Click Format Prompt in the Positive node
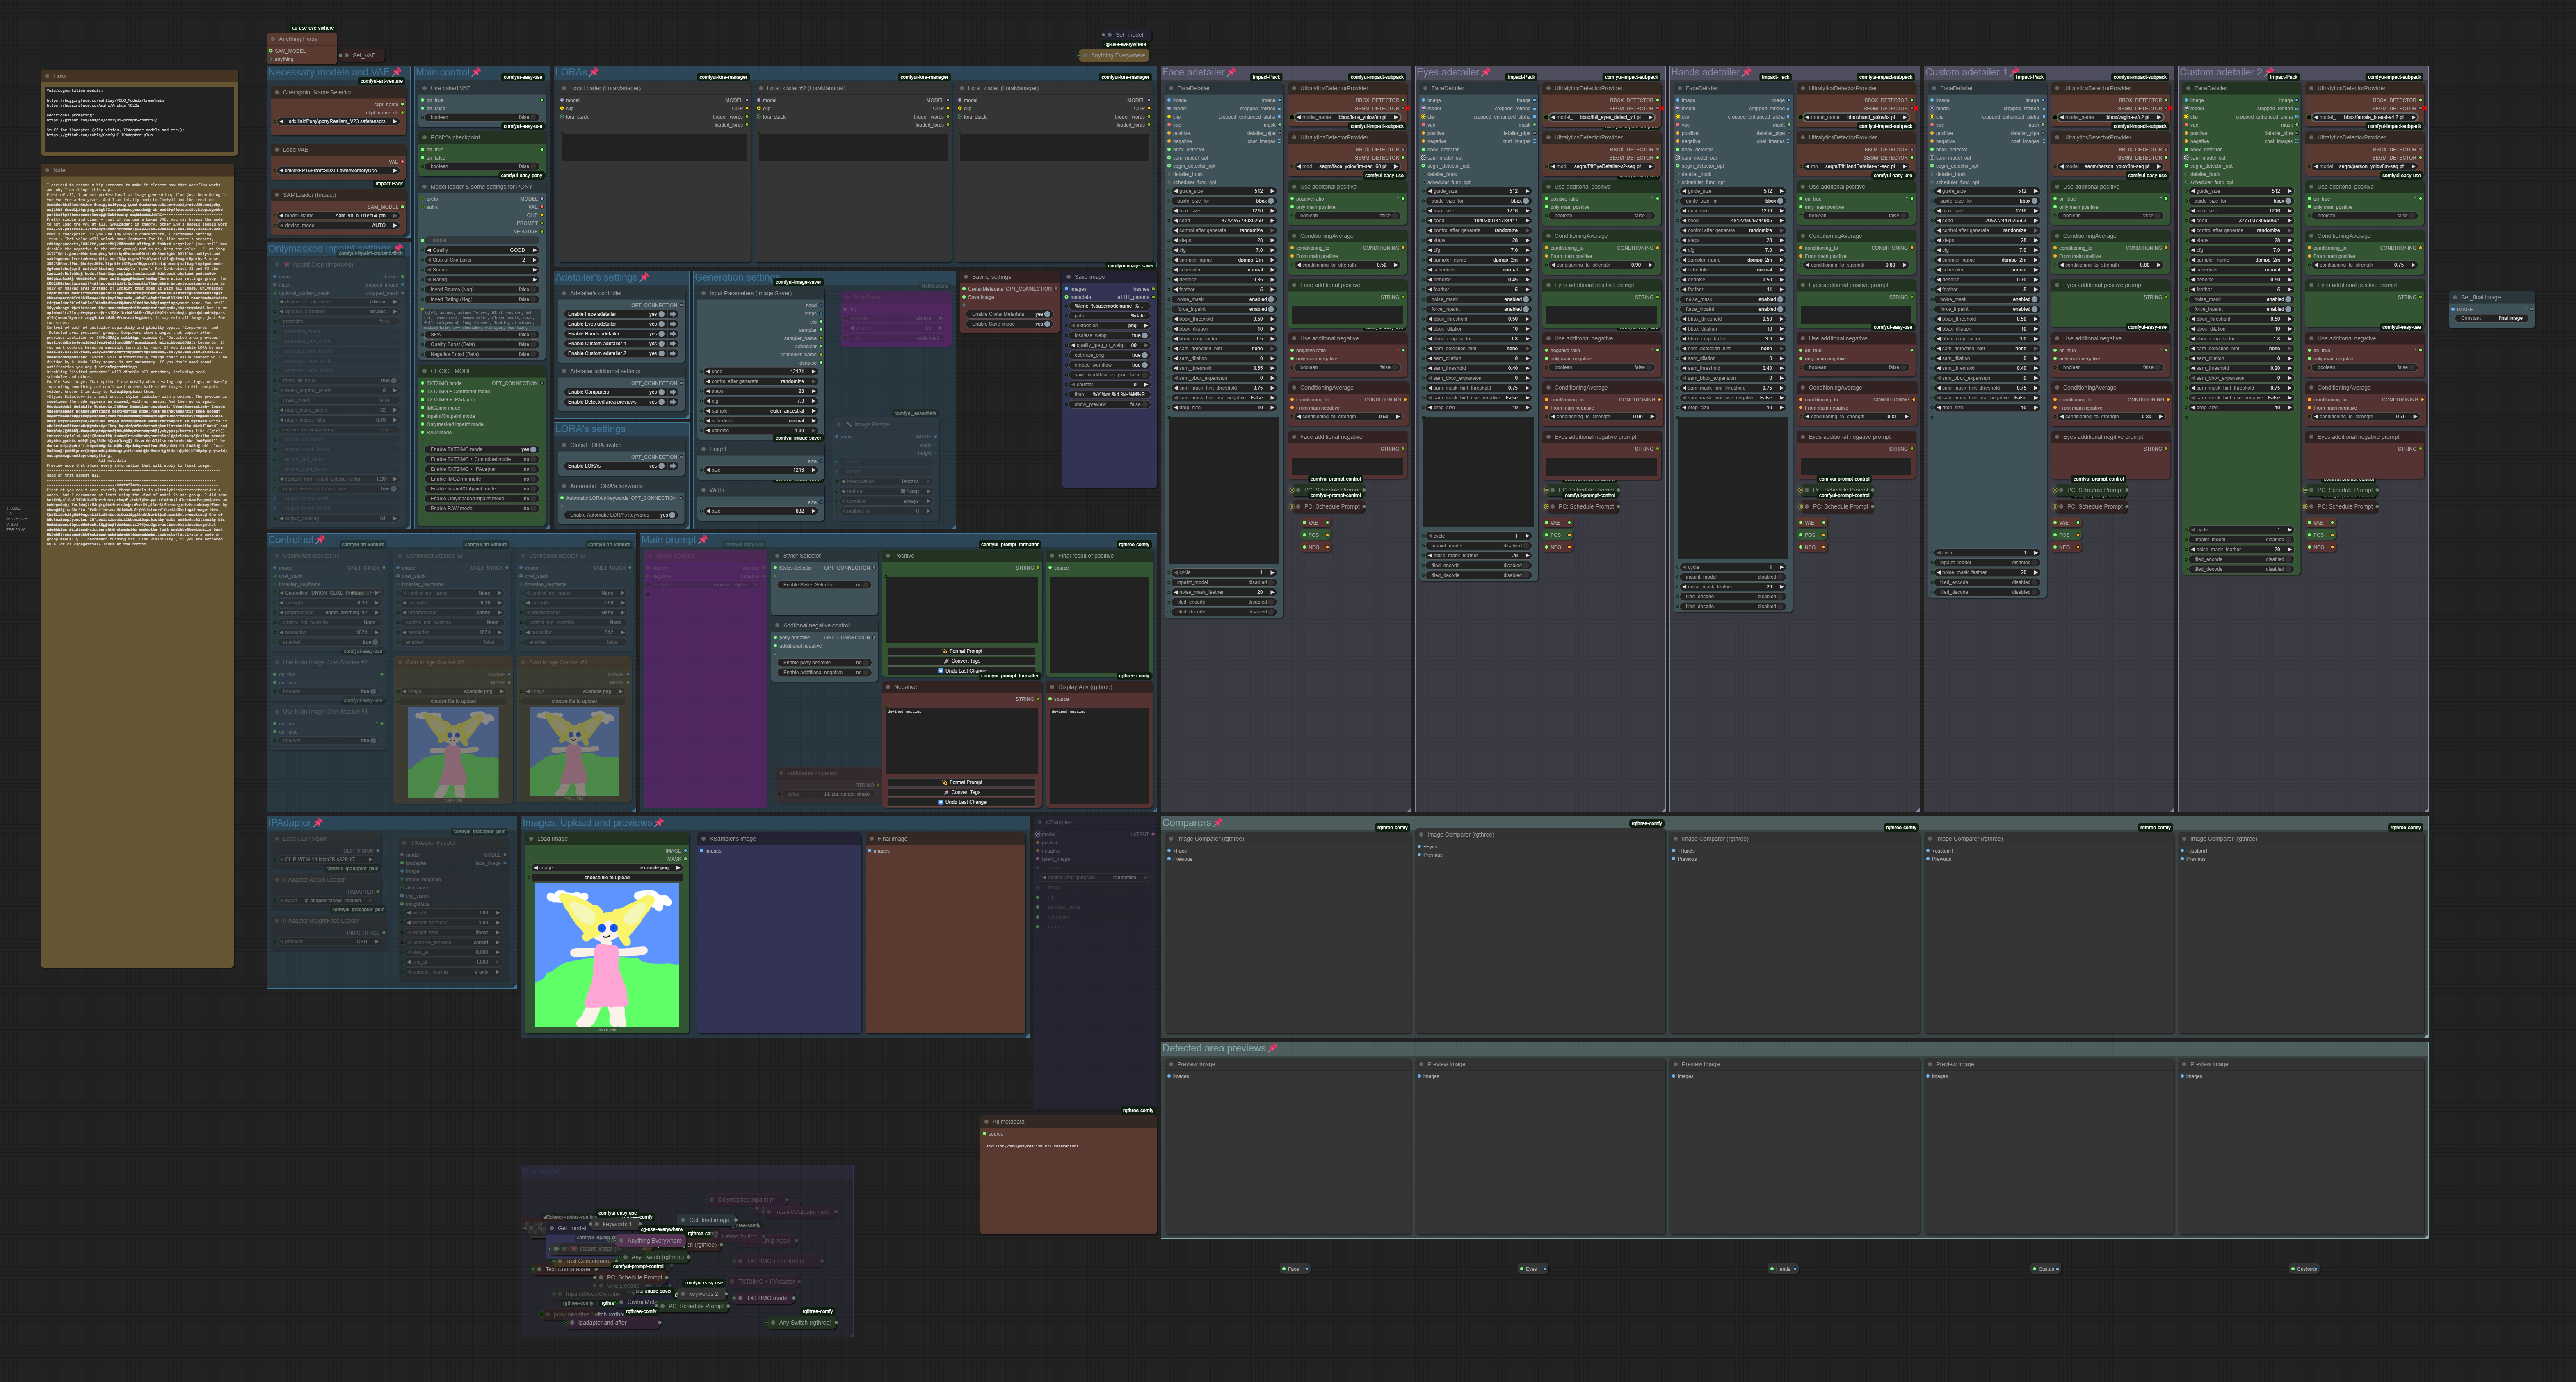Image resolution: width=2576 pixels, height=1382 pixels. tap(962, 651)
